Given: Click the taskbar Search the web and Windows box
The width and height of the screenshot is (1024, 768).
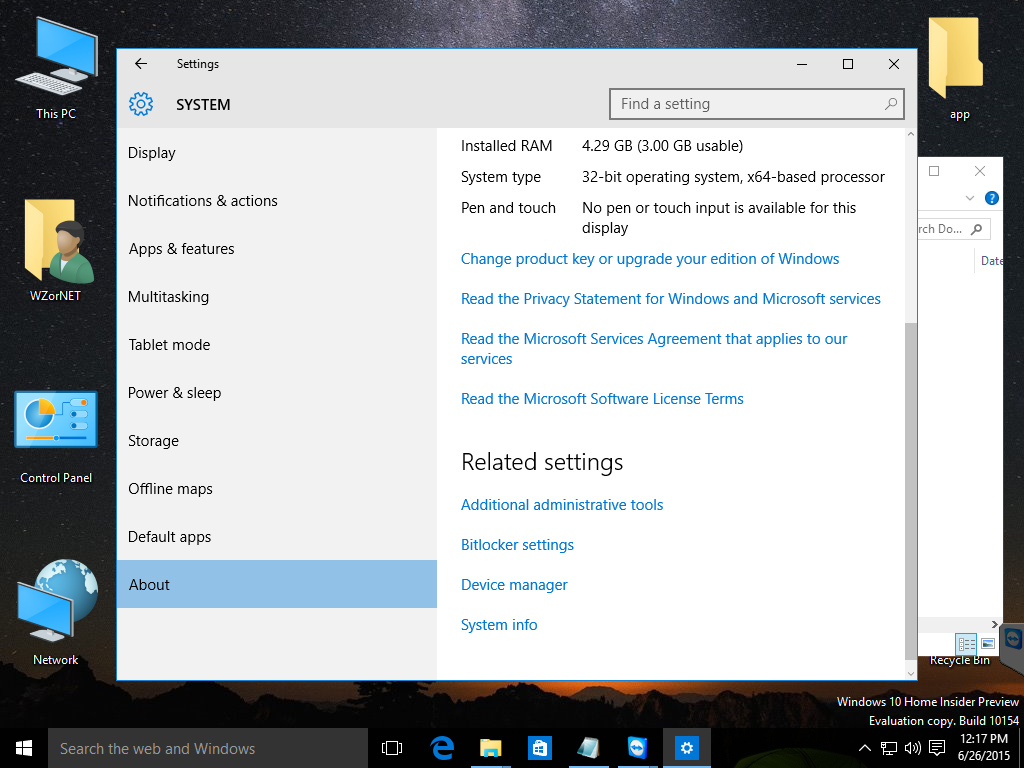Looking at the screenshot, I should point(208,748).
